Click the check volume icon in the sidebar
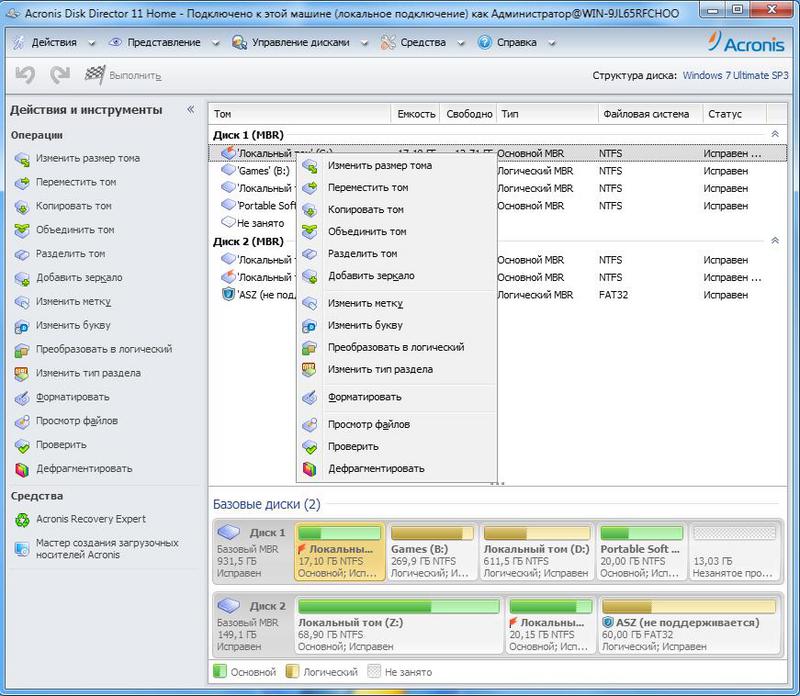 pos(22,445)
